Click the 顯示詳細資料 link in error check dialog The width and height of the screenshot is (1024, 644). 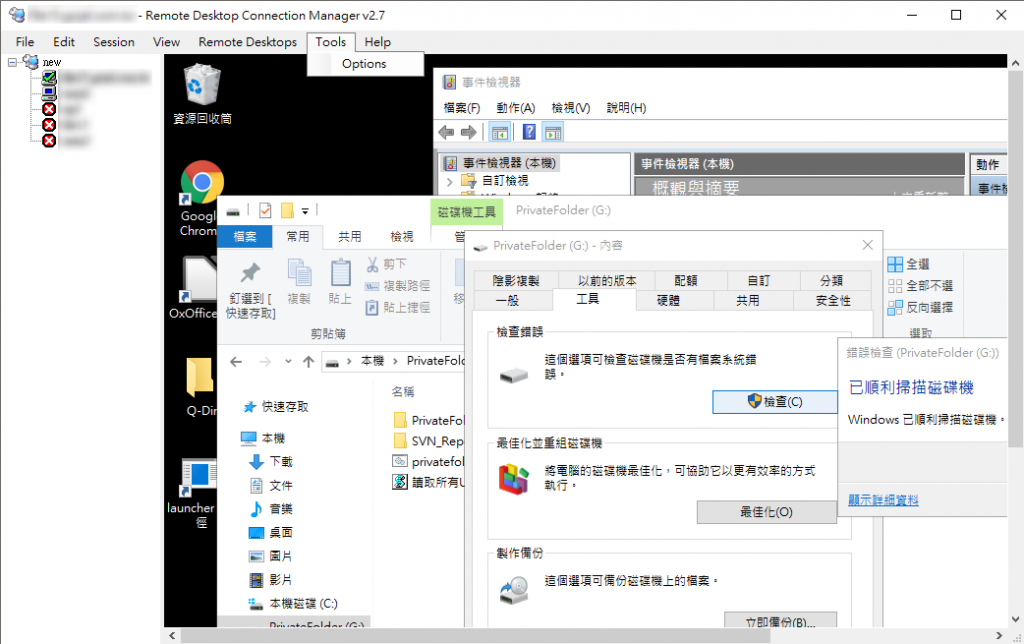(x=883, y=500)
